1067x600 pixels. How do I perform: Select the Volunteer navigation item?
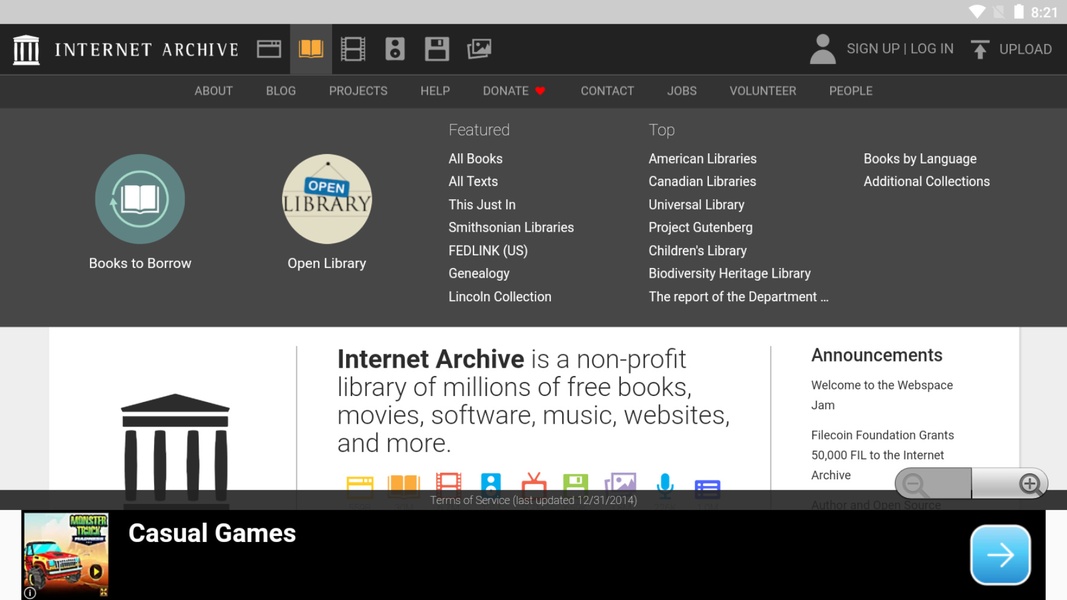coord(762,91)
